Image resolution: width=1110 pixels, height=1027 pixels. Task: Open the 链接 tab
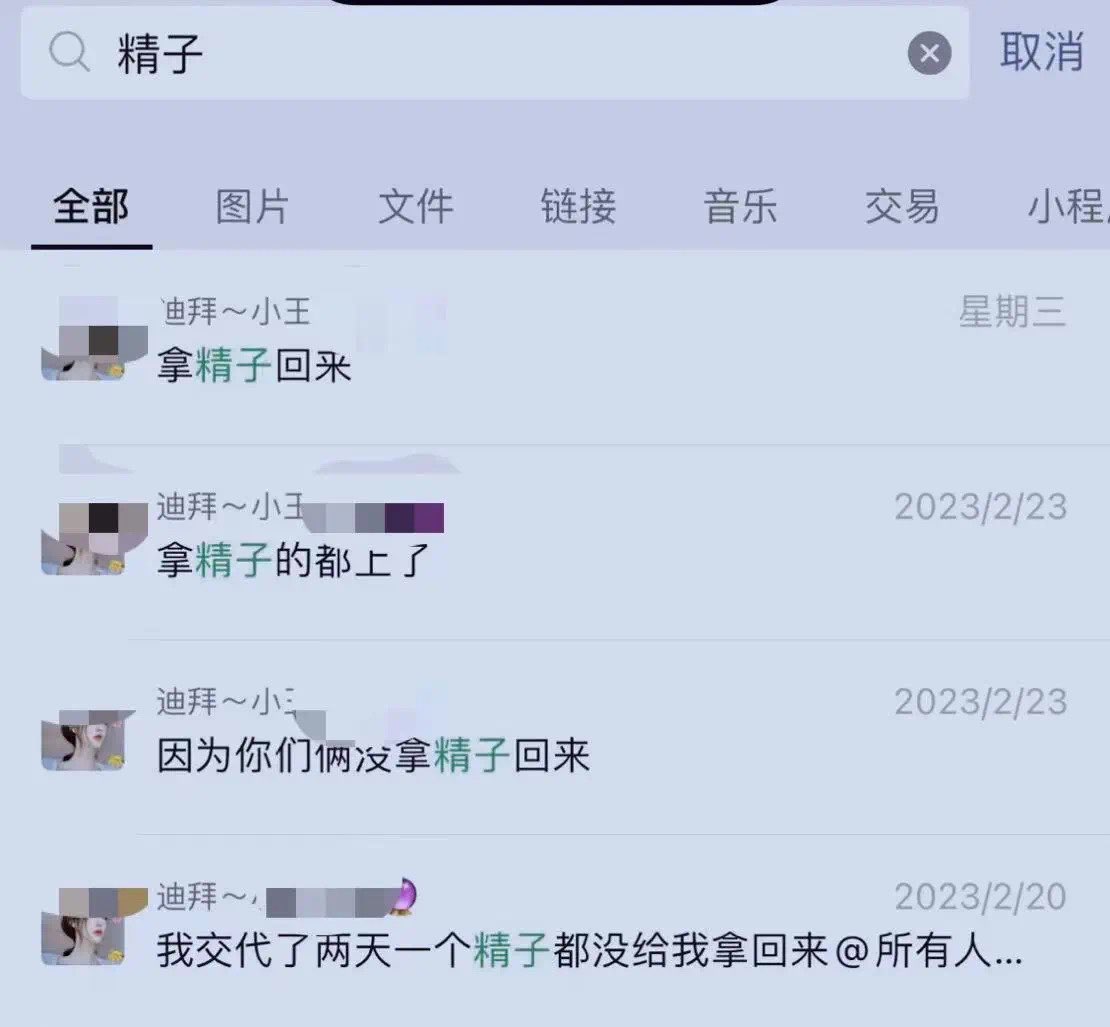[578, 207]
